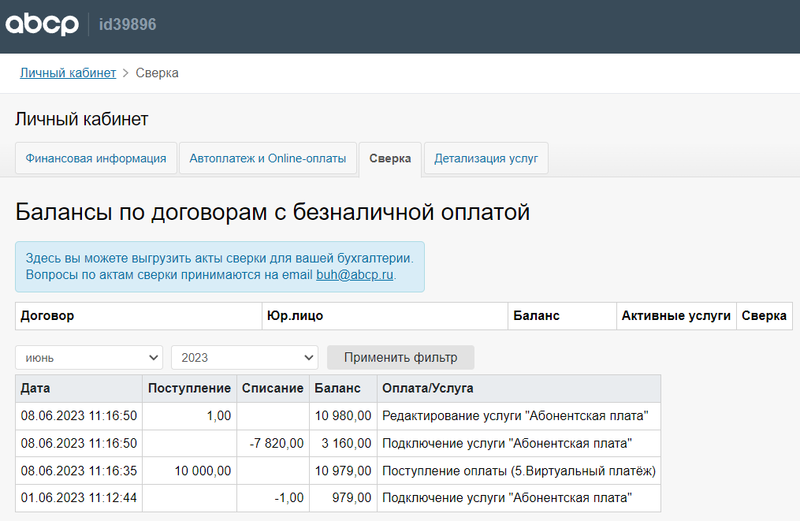Expand the year dropdown showing 2023
This screenshot has height=521, width=800.
(244, 357)
